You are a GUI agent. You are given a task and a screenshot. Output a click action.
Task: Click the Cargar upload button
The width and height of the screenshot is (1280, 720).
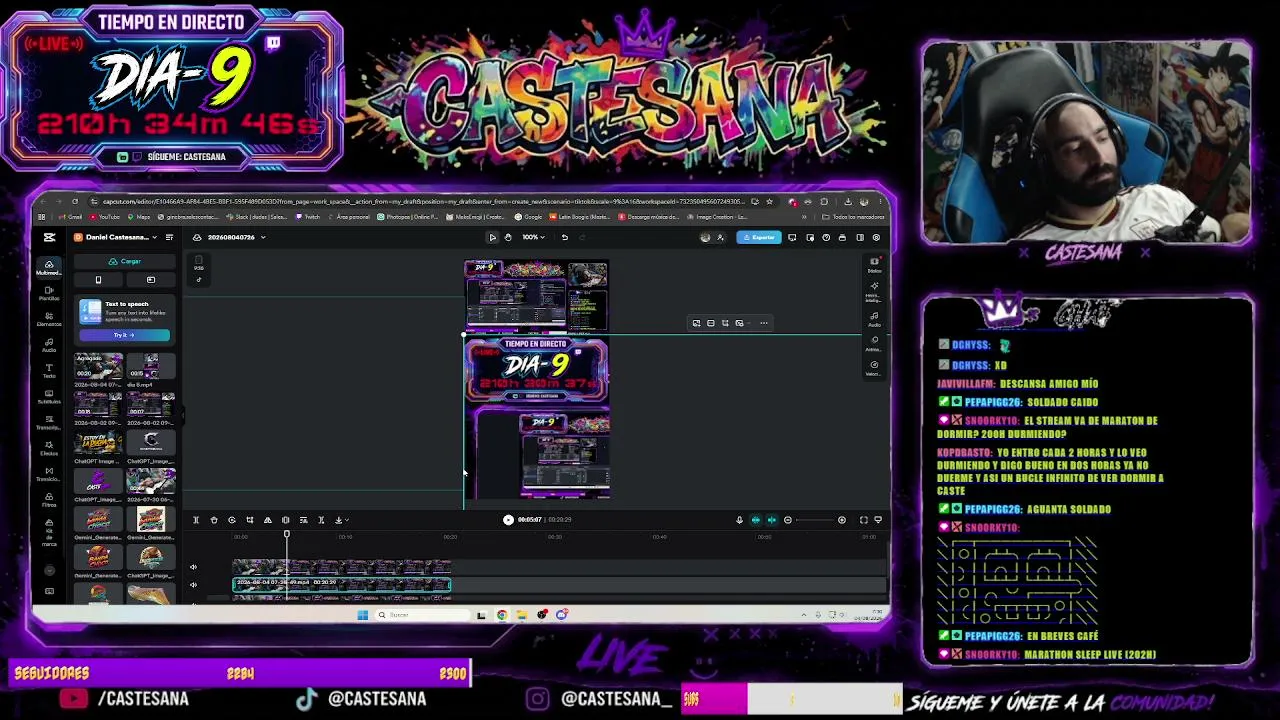coord(125,261)
